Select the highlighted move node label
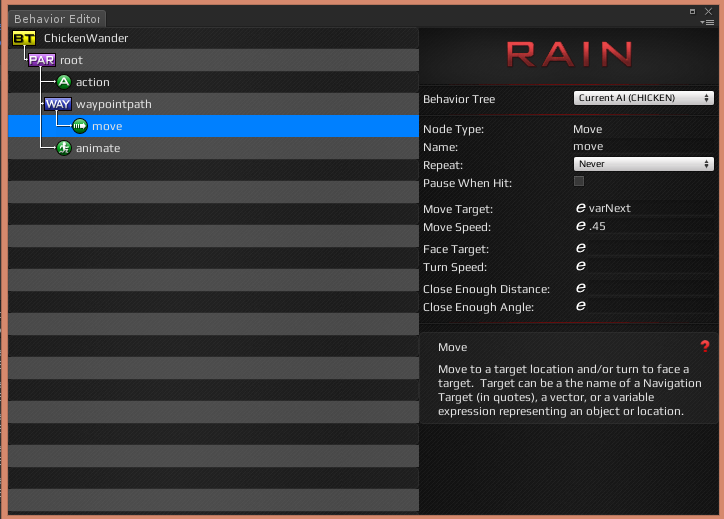724x519 pixels. (x=107, y=127)
